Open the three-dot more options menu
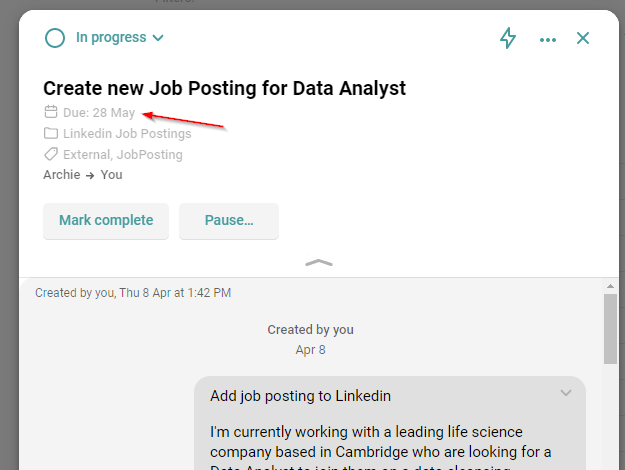 tap(547, 39)
